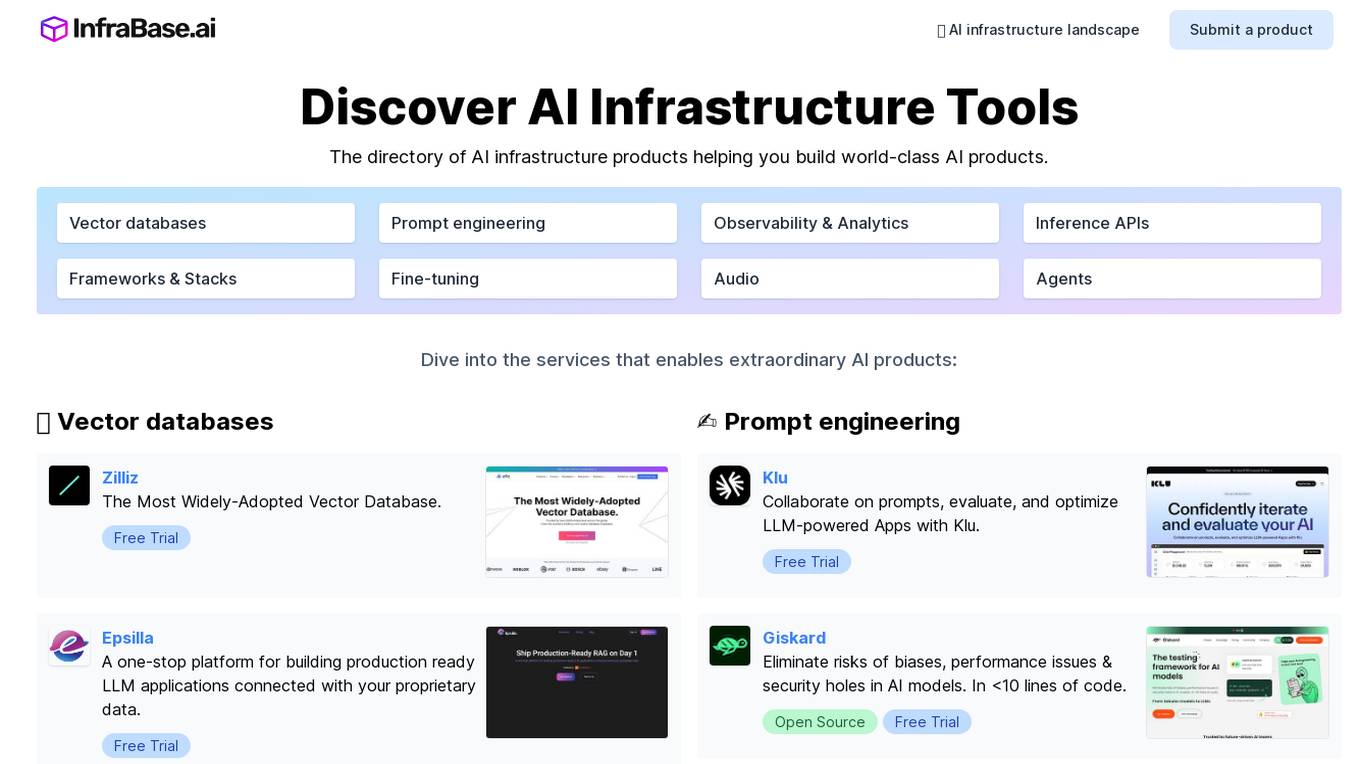
Task: Click Klu's 'Collaborate on prompts' description
Action: point(940,514)
